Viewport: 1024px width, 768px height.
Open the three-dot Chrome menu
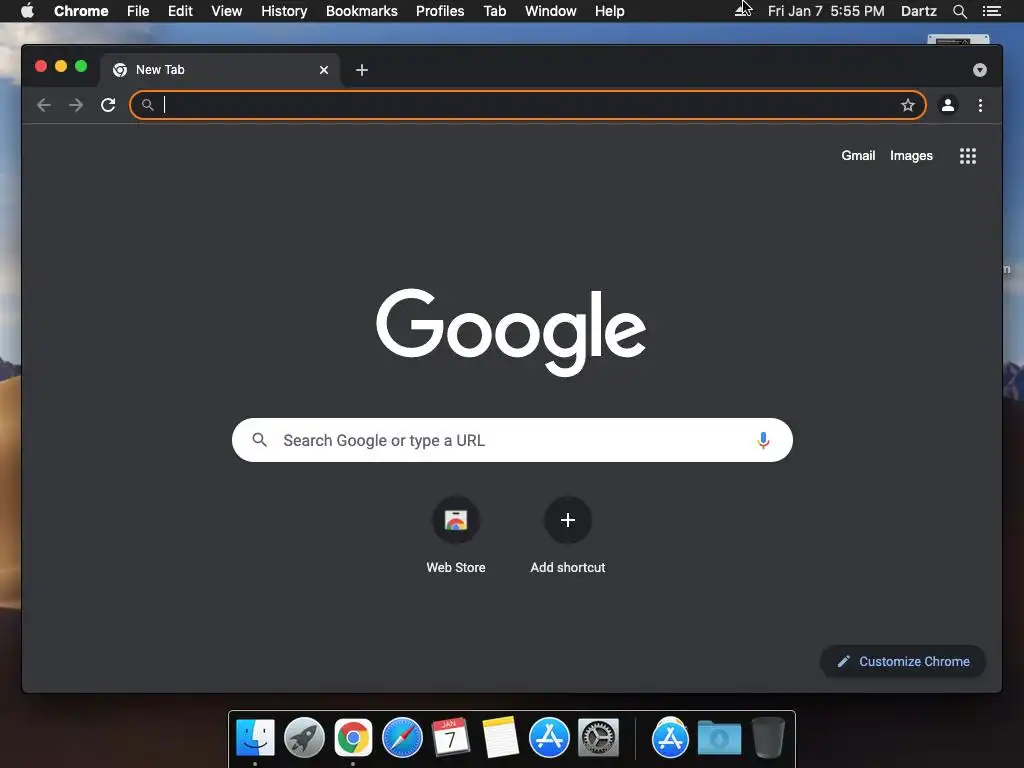pyautogui.click(x=980, y=105)
